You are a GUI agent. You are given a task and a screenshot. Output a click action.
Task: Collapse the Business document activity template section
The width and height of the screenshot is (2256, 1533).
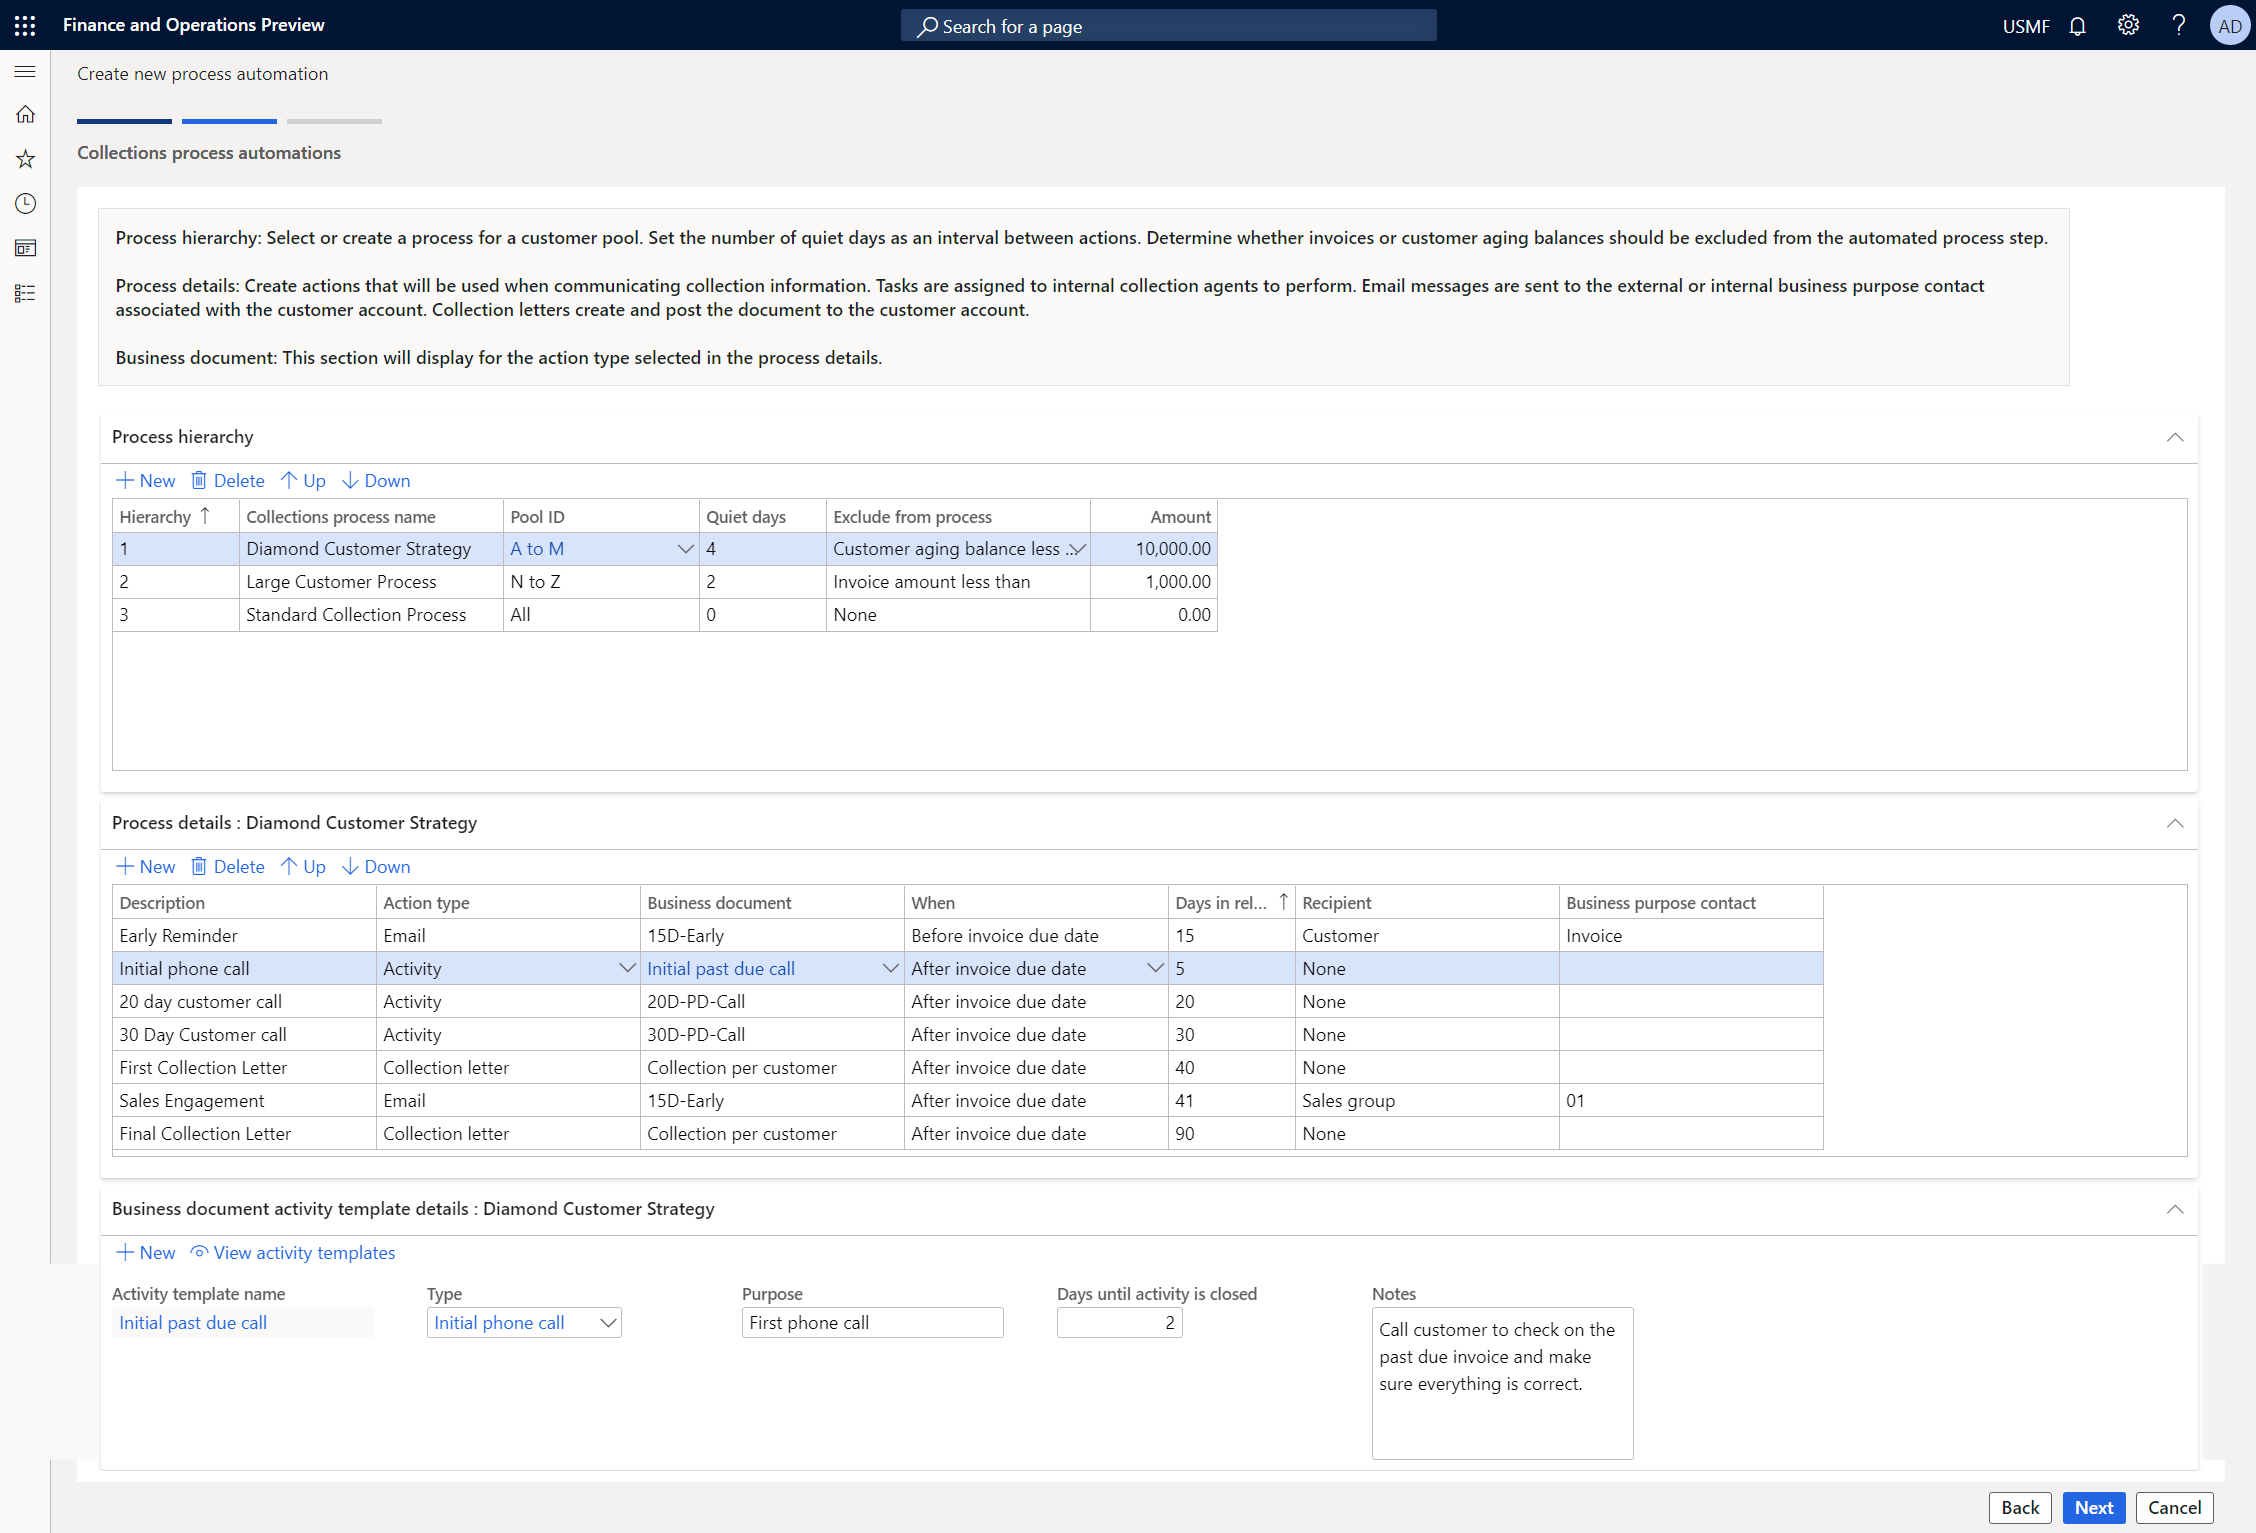point(2175,1209)
